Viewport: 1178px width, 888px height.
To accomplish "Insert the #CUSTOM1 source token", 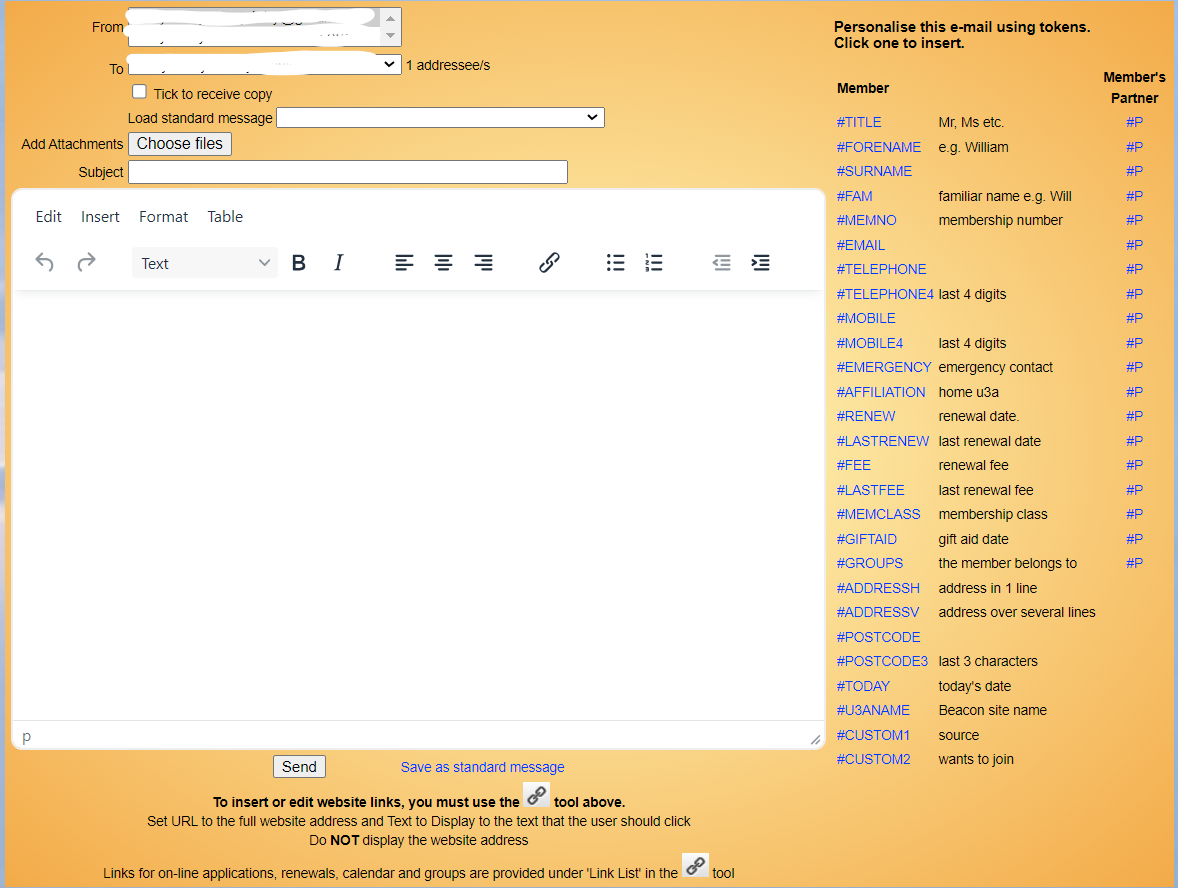I will pos(873,735).
